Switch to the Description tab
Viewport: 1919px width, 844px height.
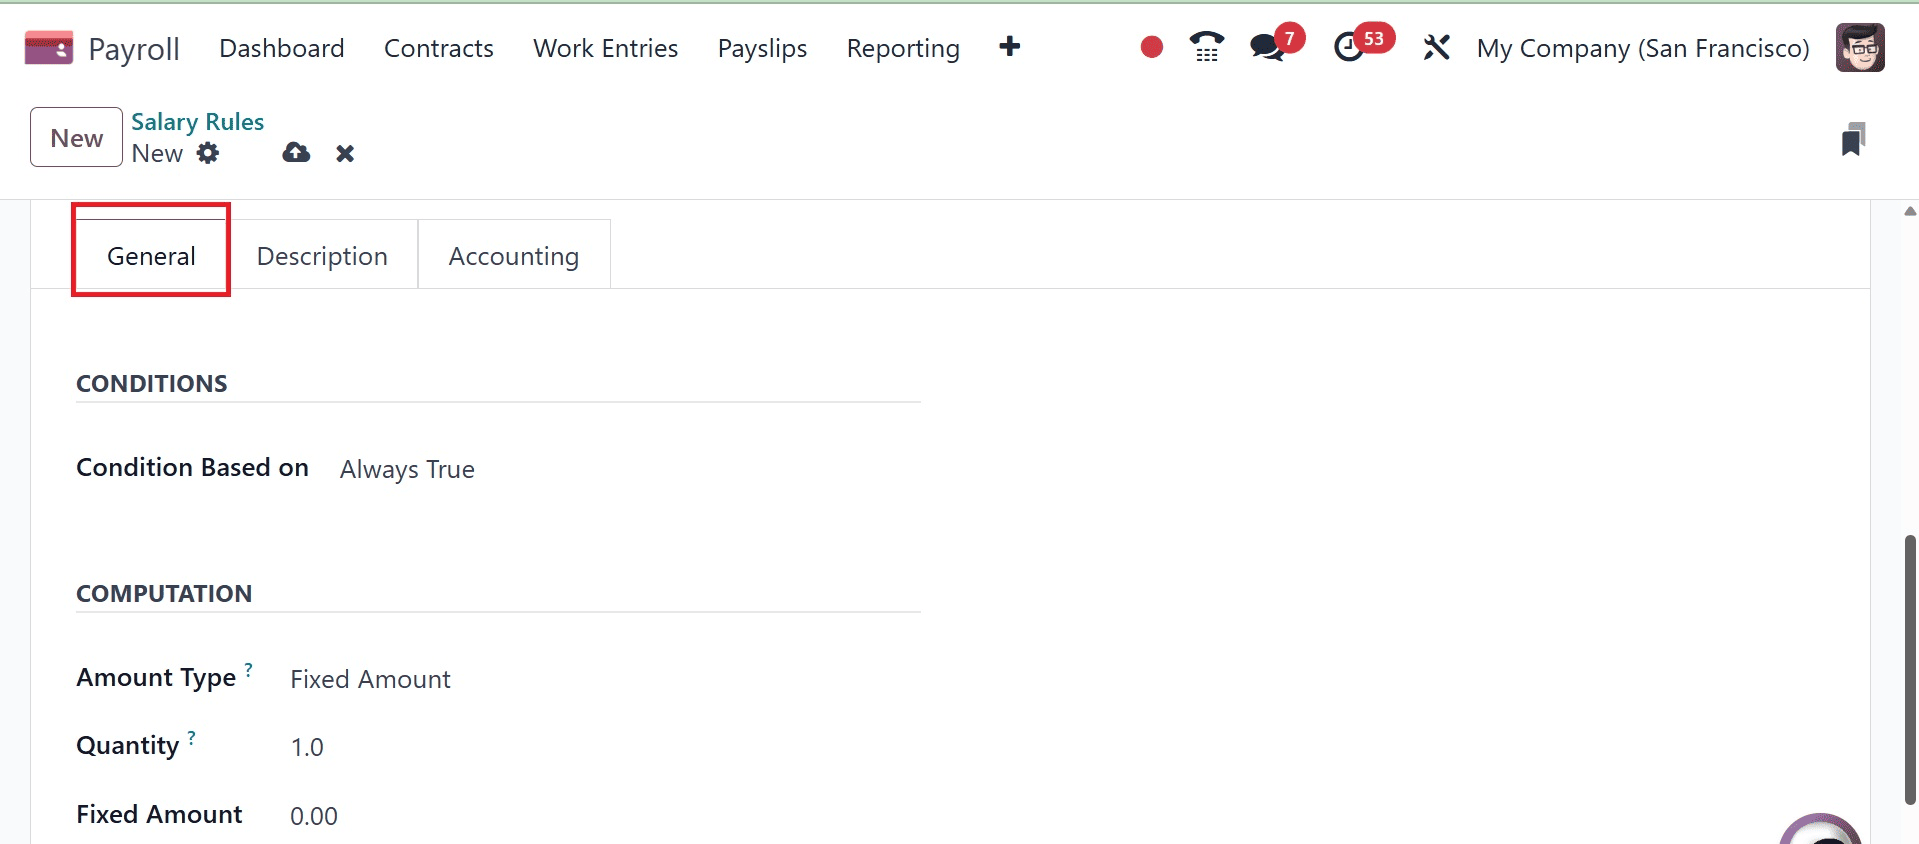point(322,256)
